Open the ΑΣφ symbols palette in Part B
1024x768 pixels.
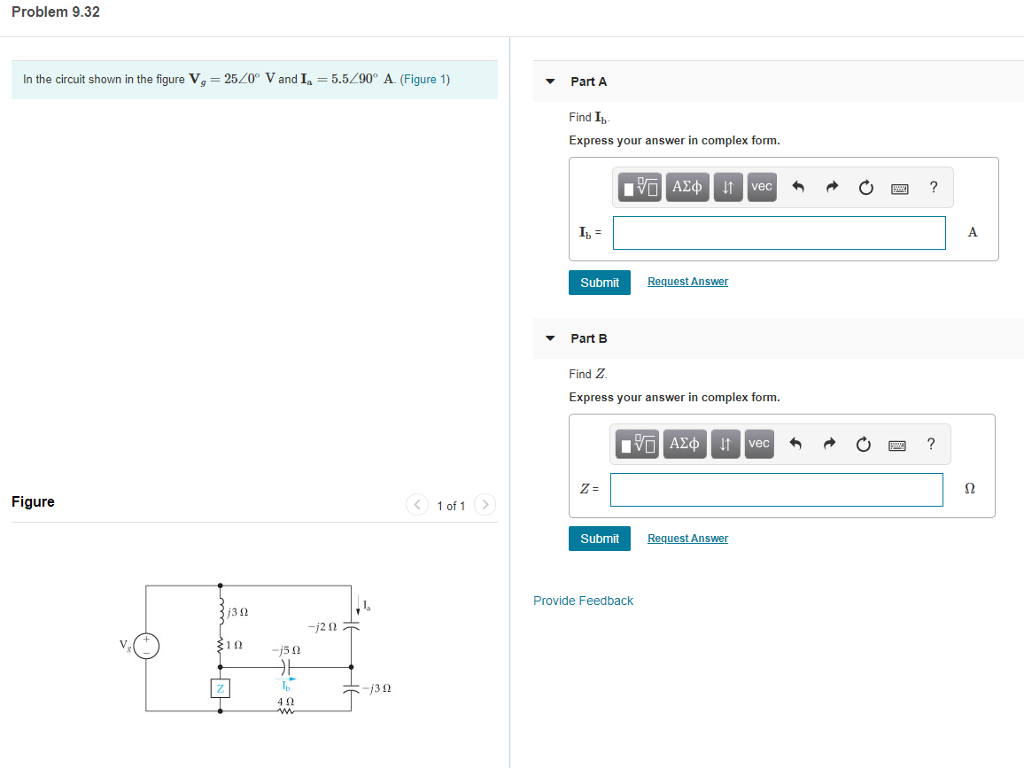[x=684, y=444]
